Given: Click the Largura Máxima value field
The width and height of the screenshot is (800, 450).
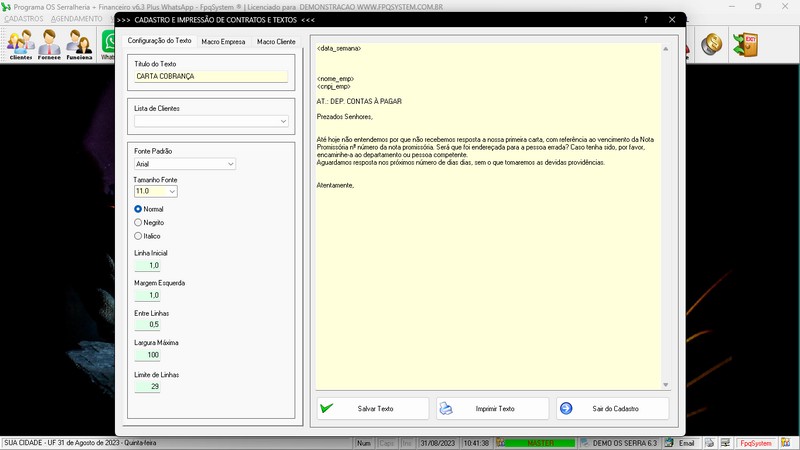Looking at the screenshot, I should [147, 355].
